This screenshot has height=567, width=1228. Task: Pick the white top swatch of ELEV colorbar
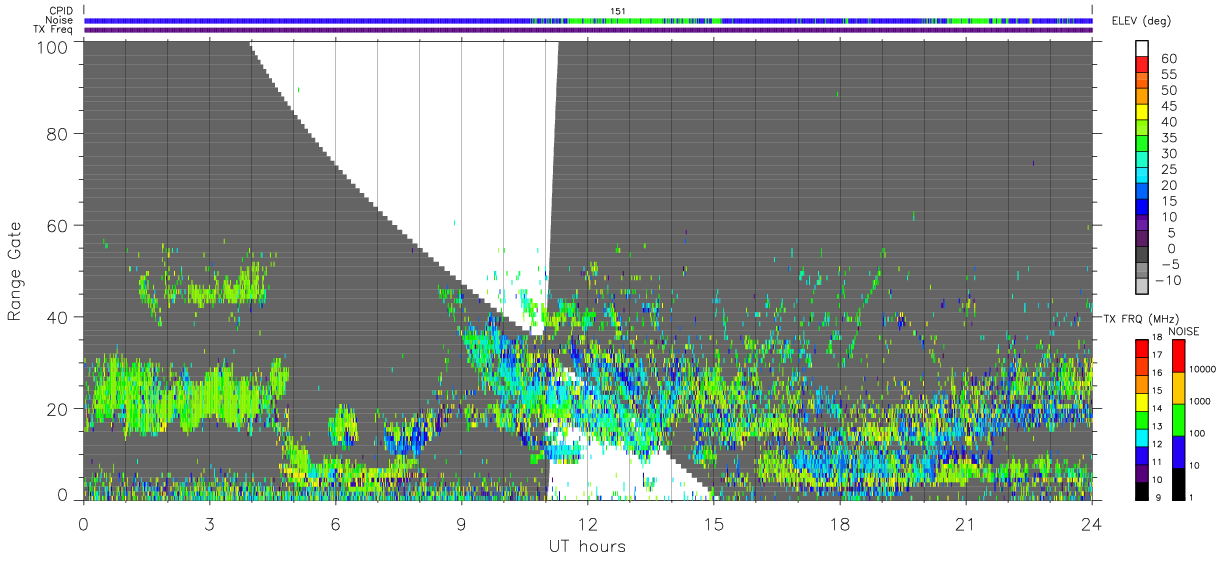tap(1143, 48)
